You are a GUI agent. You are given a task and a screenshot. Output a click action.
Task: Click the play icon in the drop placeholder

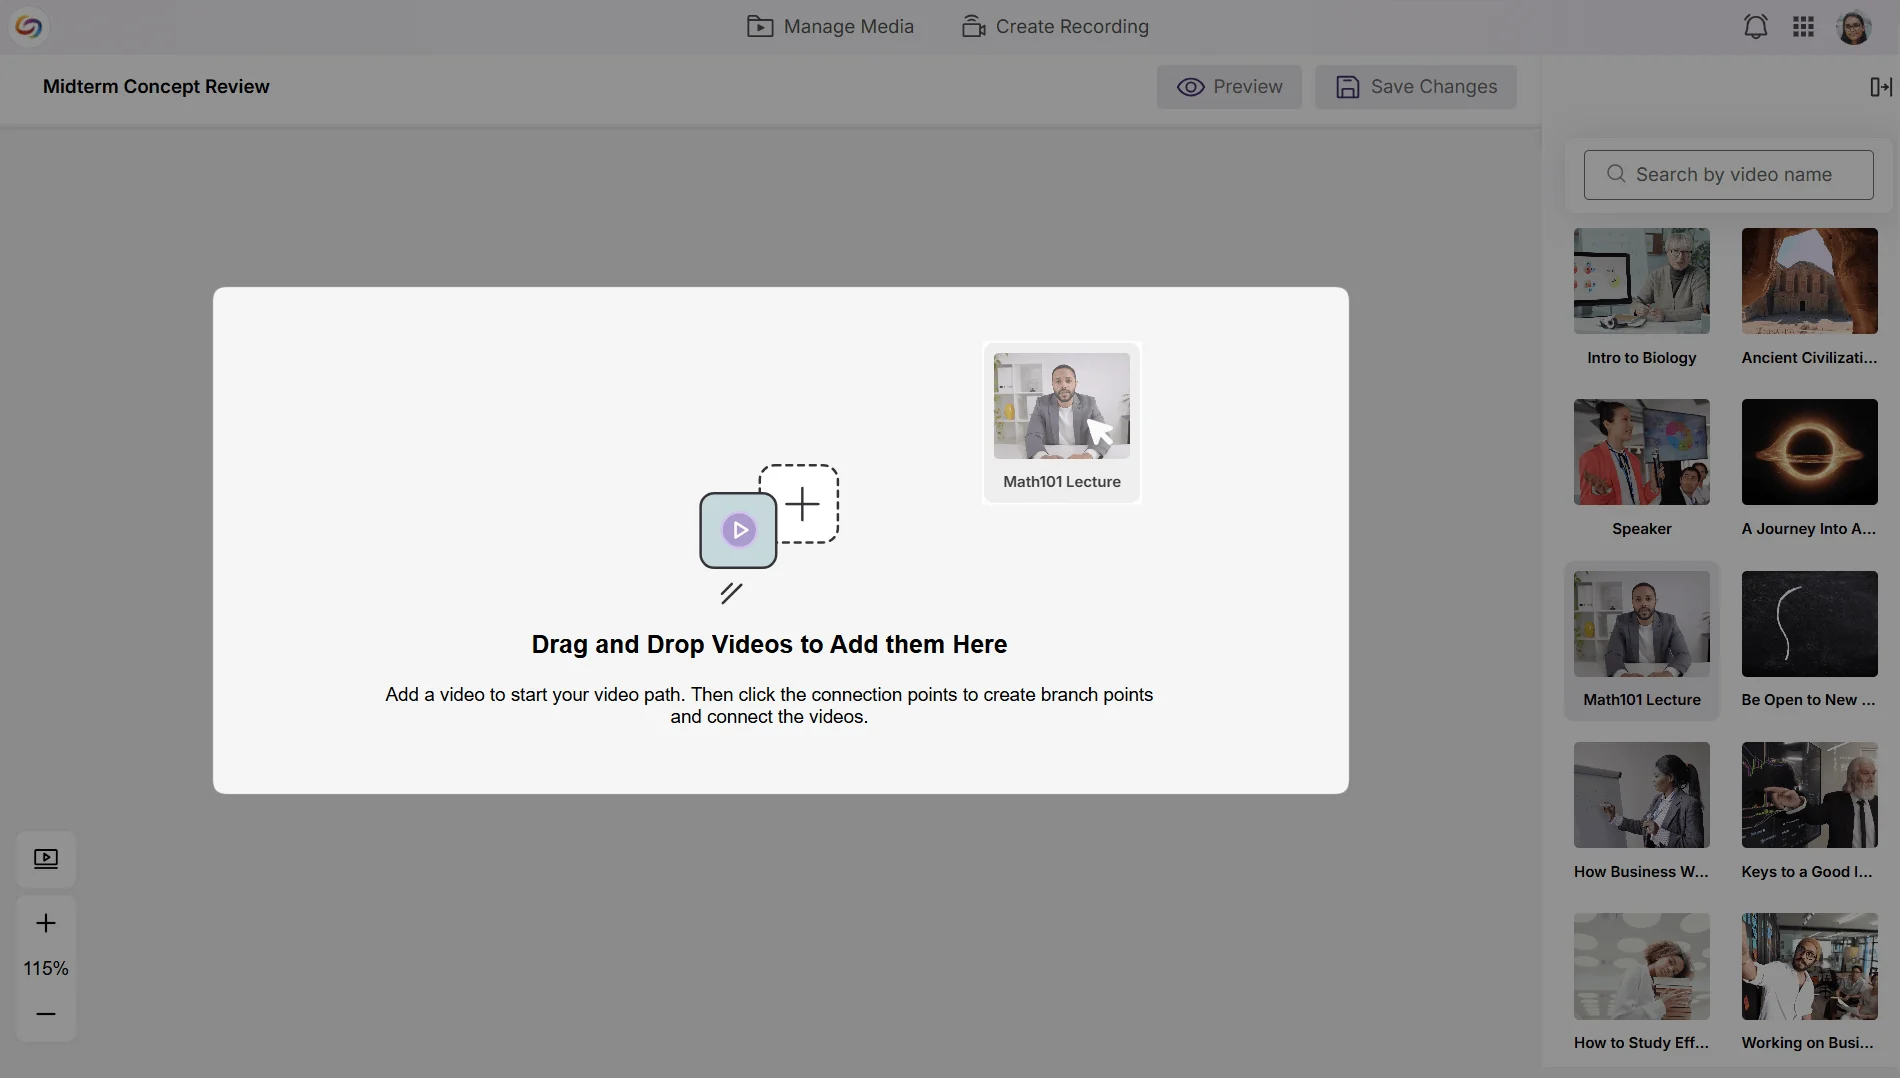click(x=738, y=530)
